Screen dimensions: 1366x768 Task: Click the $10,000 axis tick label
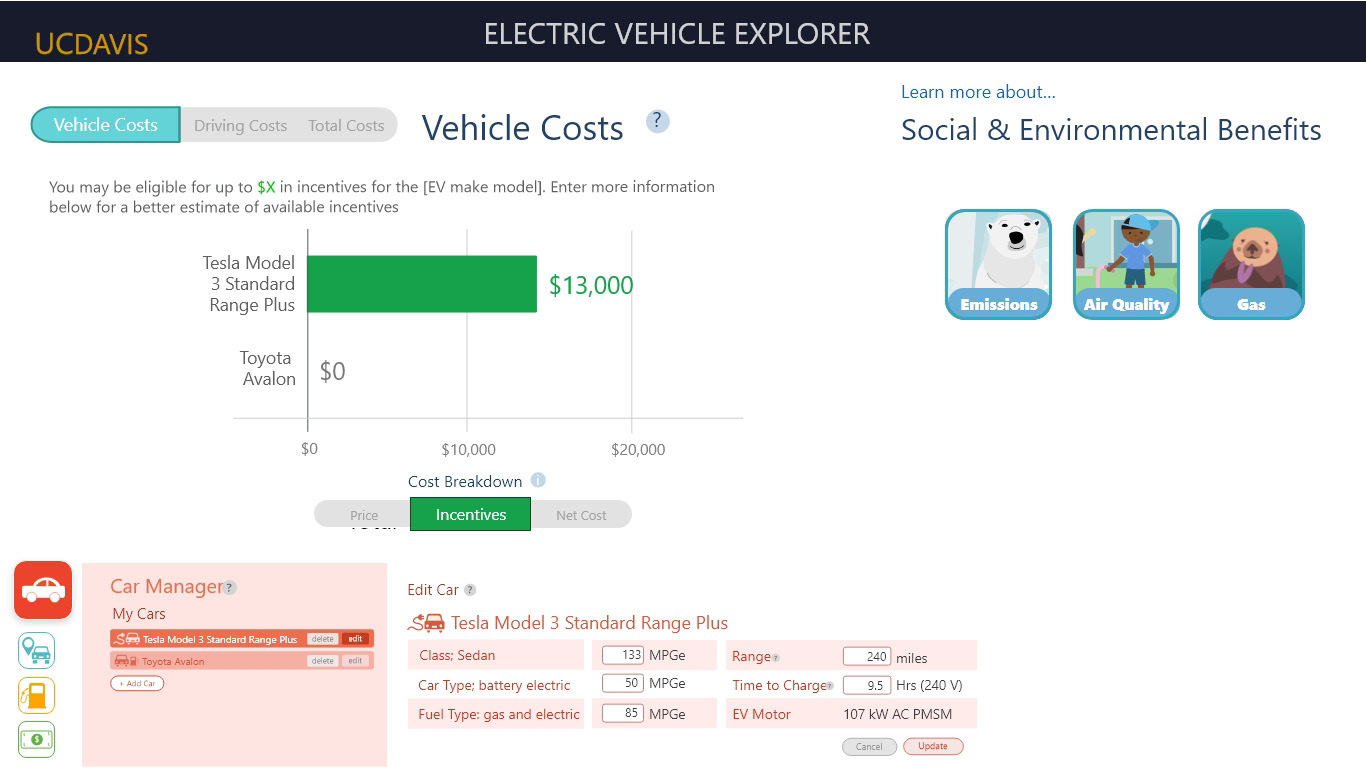[468, 449]
